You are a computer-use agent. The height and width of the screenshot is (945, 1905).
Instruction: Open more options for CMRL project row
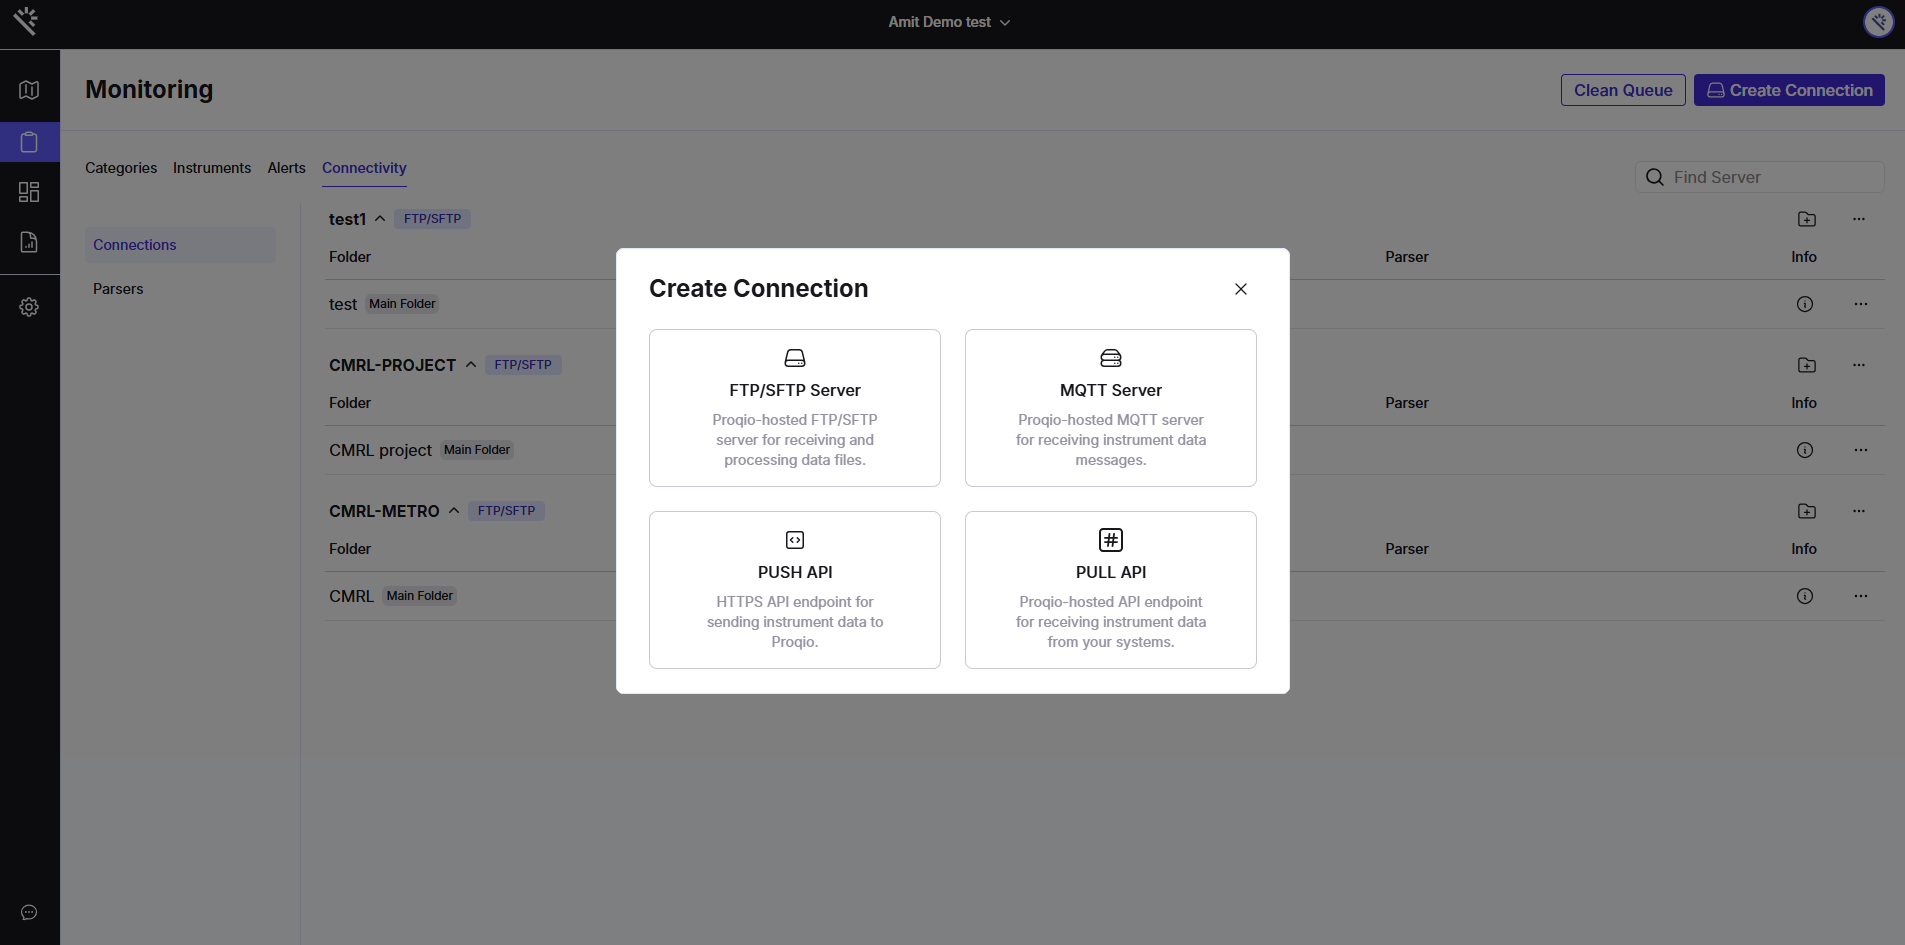[1861, 450]
